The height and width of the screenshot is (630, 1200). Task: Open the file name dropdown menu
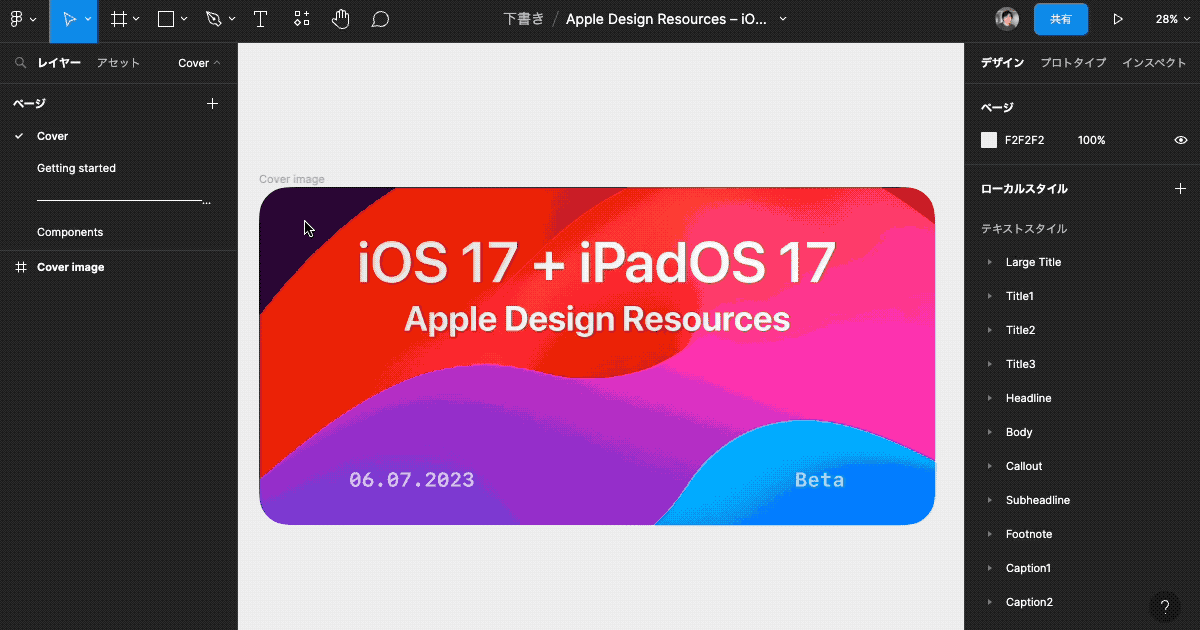click(x=783, y=18)
